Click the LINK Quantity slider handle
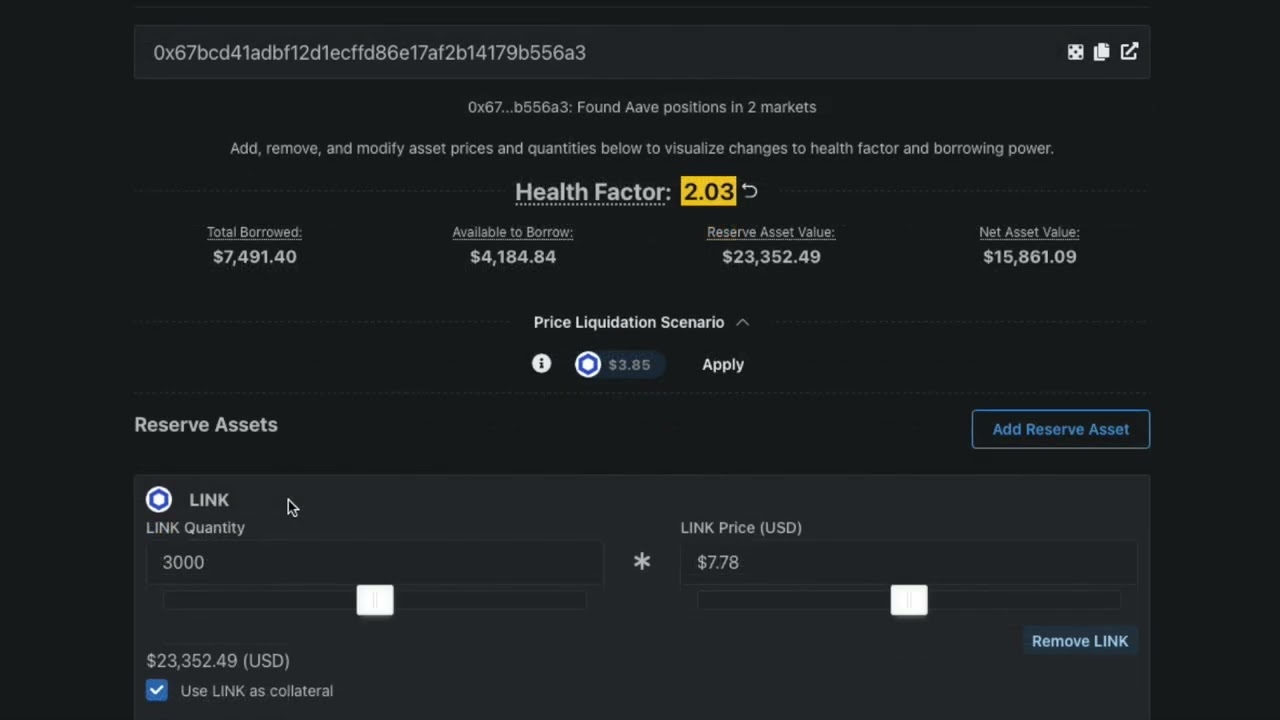 tap(375, 600)
